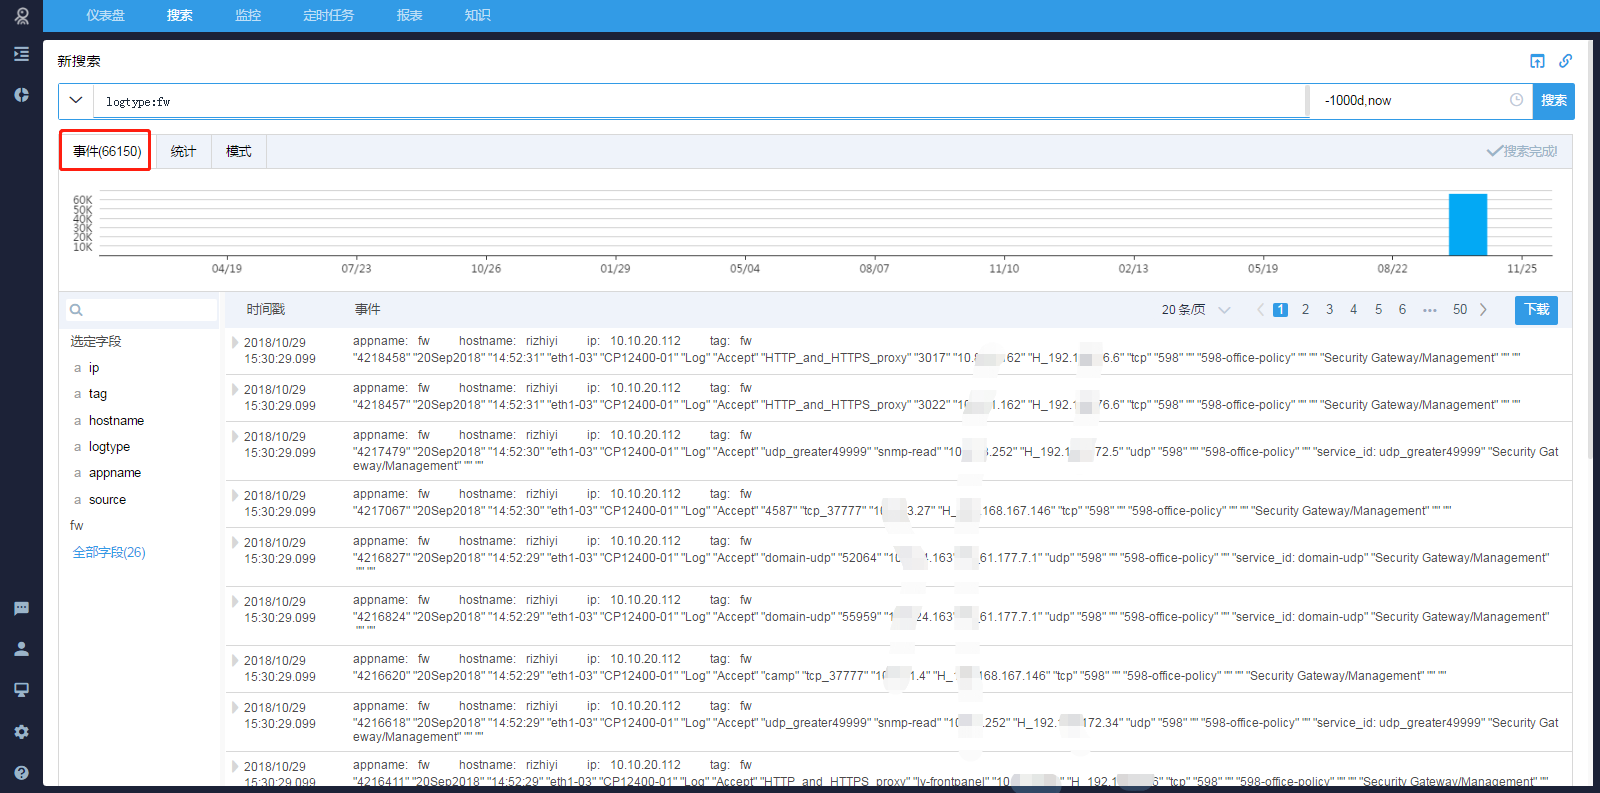This screenshot has width=1600, height=793.
Task: Click the field filter search box
Action: 142,310
